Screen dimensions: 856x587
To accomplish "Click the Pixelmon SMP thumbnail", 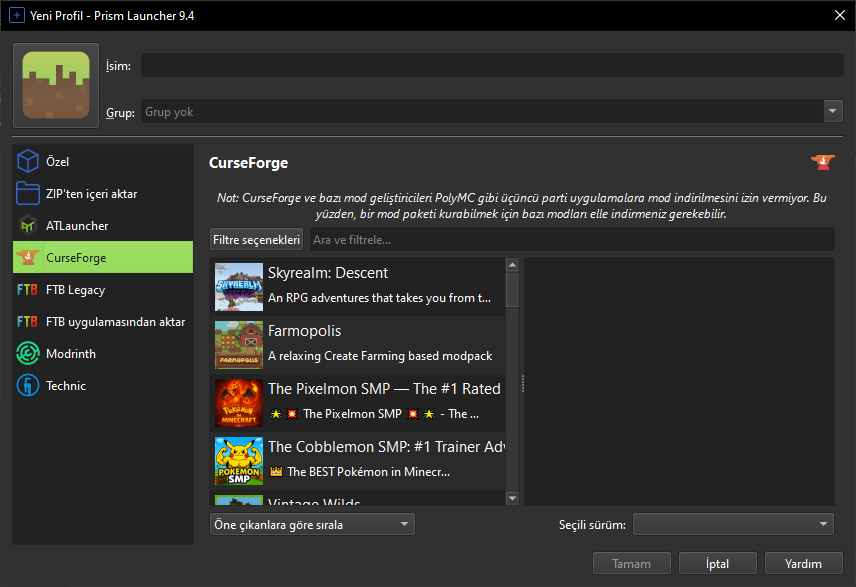I will coord(239,403).
